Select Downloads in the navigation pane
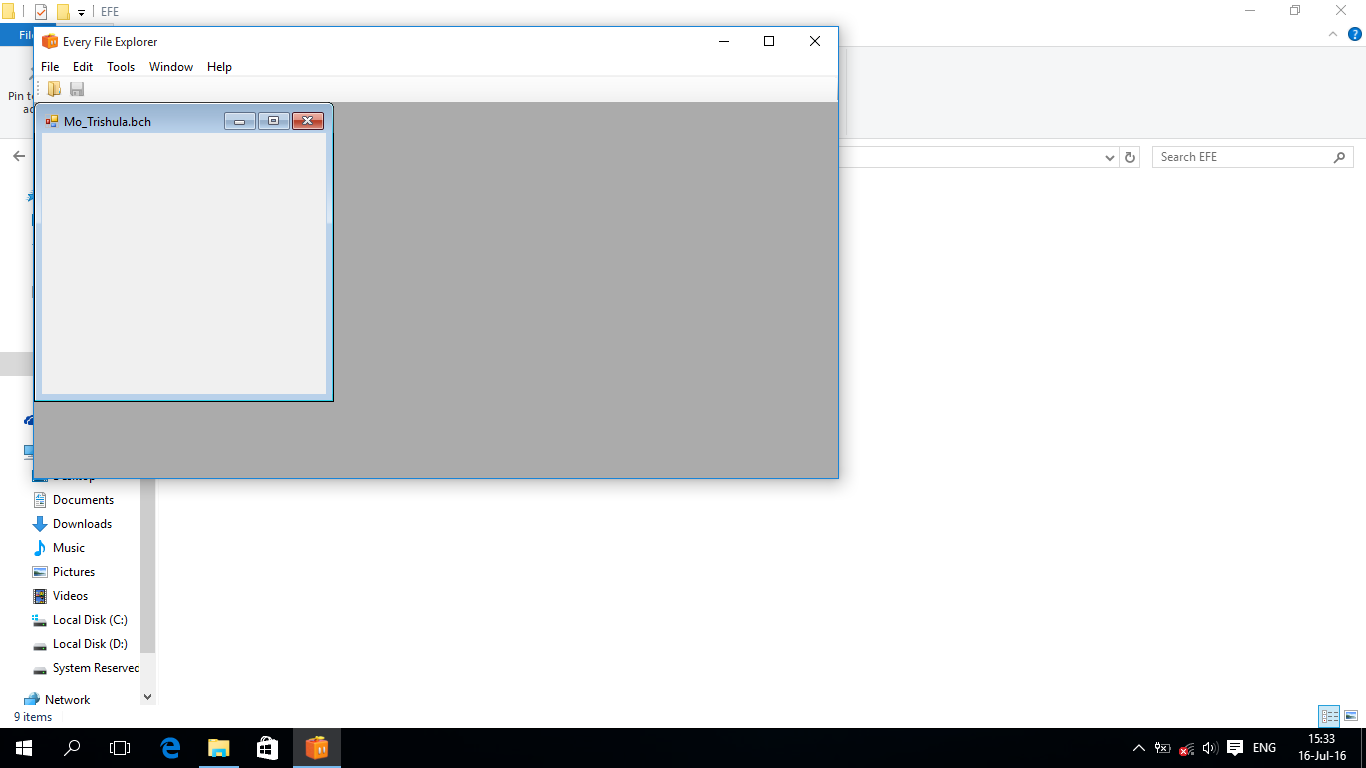Image resolution: width=1366 pixels, height=768 pixels. click(x=82, y=524)
